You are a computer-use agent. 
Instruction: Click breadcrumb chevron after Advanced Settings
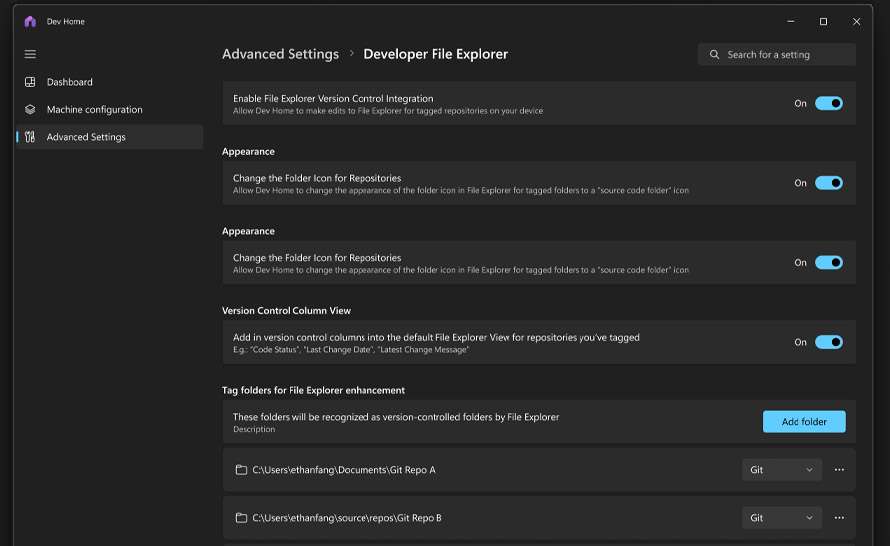(x=351, y=53)
